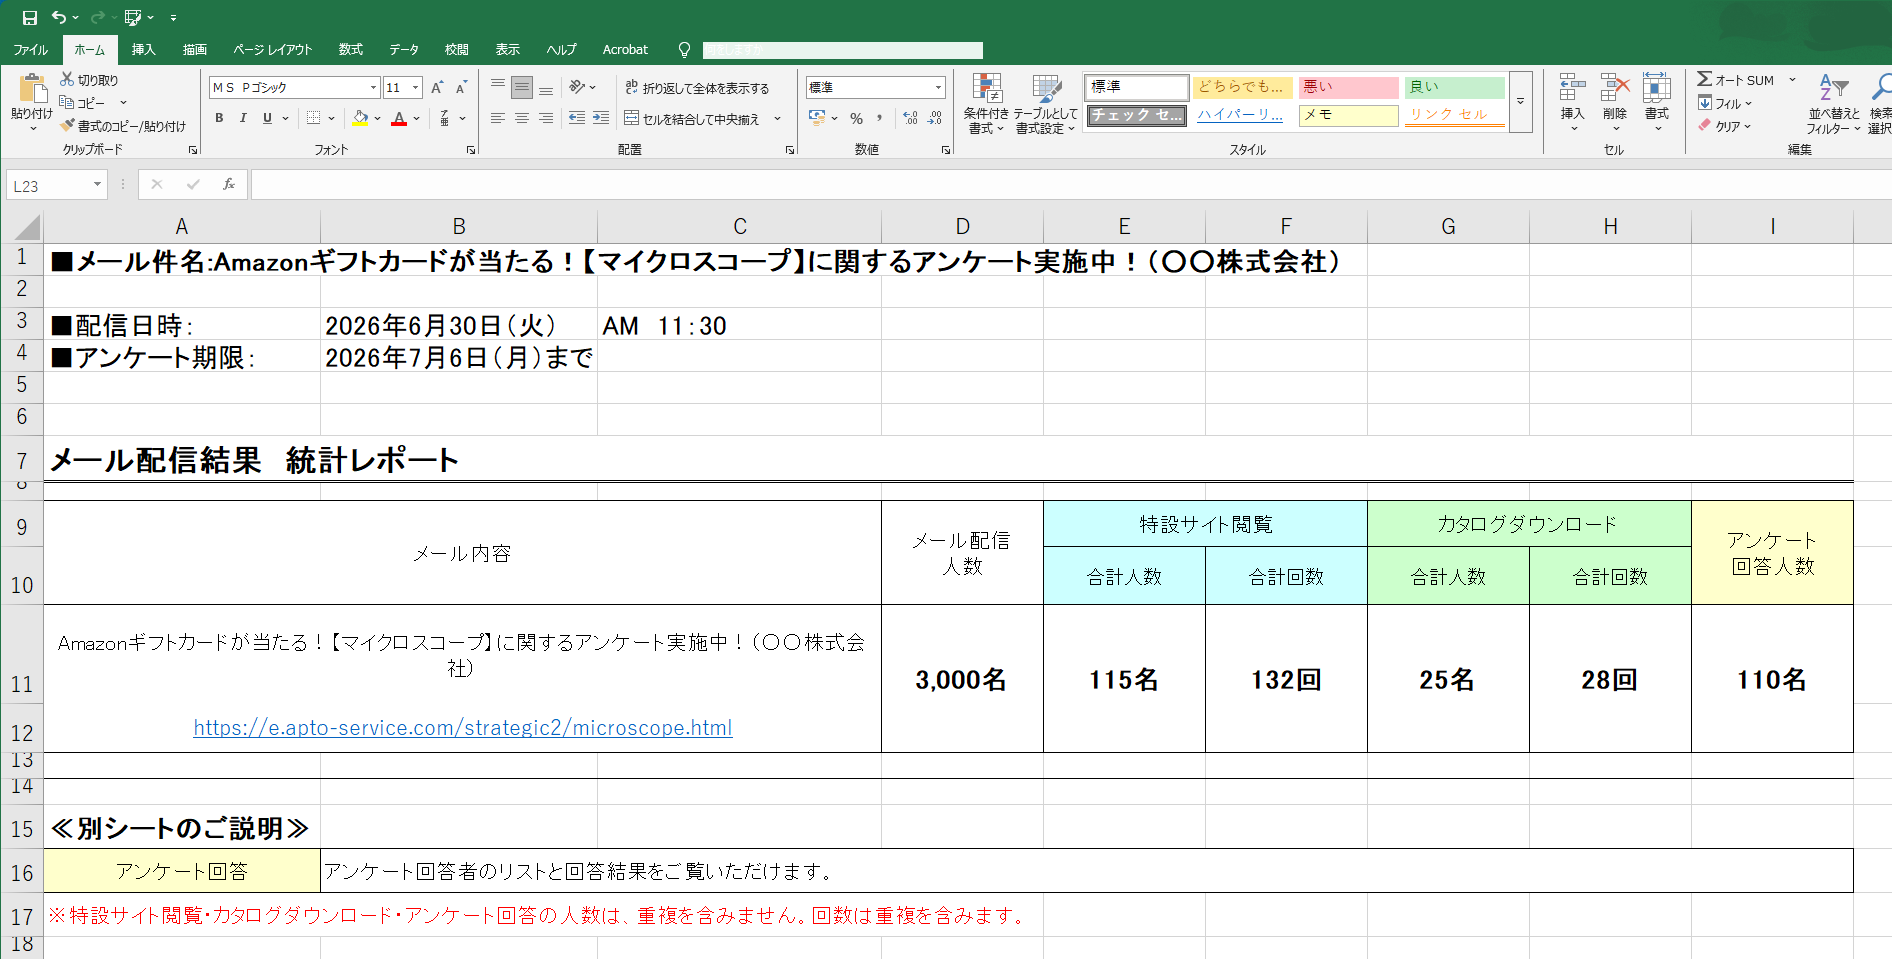The image size is (1892, 959).
Task: Expand the cell styles gallery
Action: tap(1520, 102)
